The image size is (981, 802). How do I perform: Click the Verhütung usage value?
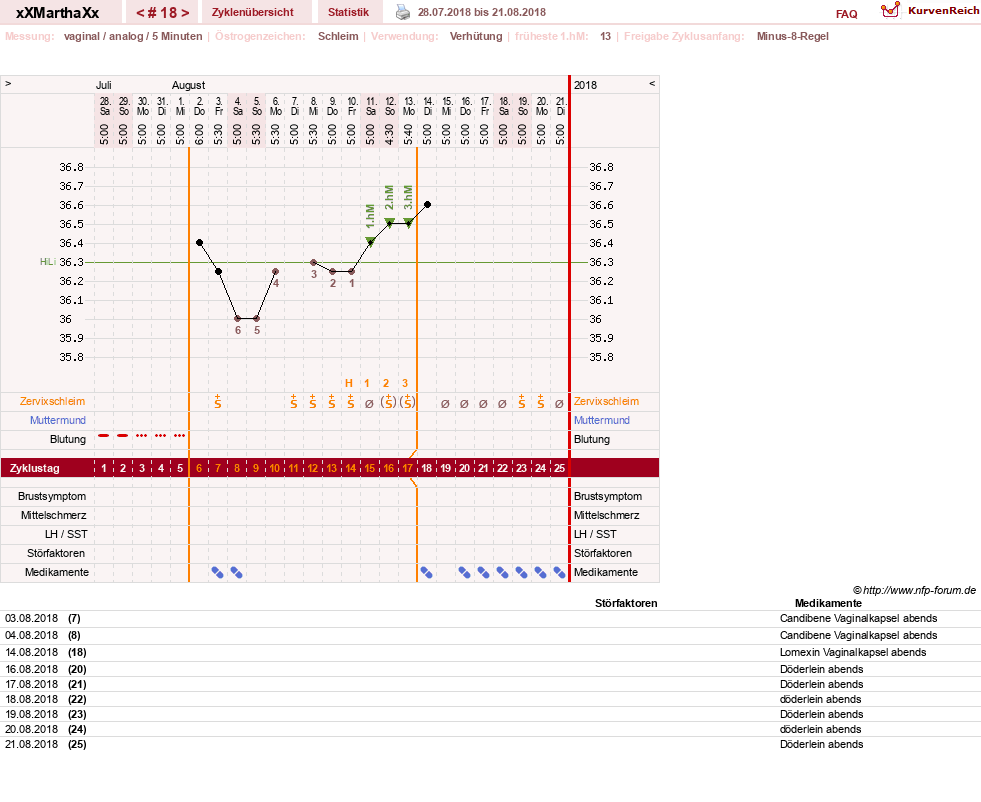[476, 36]
